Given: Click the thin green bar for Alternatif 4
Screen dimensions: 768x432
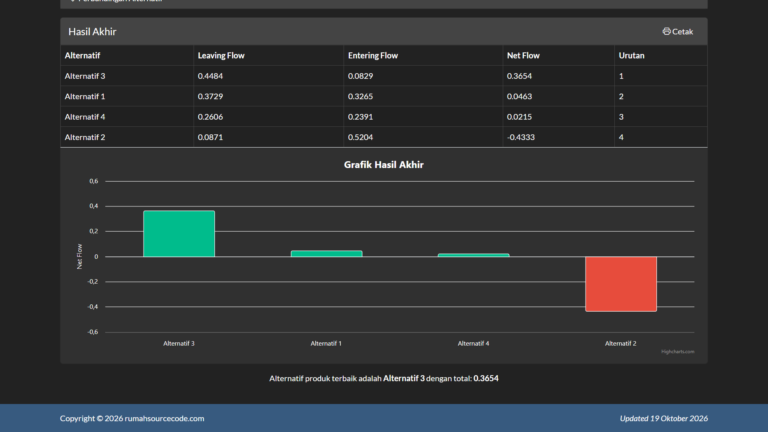Looking at the screenshot, I should click(474, 255).
